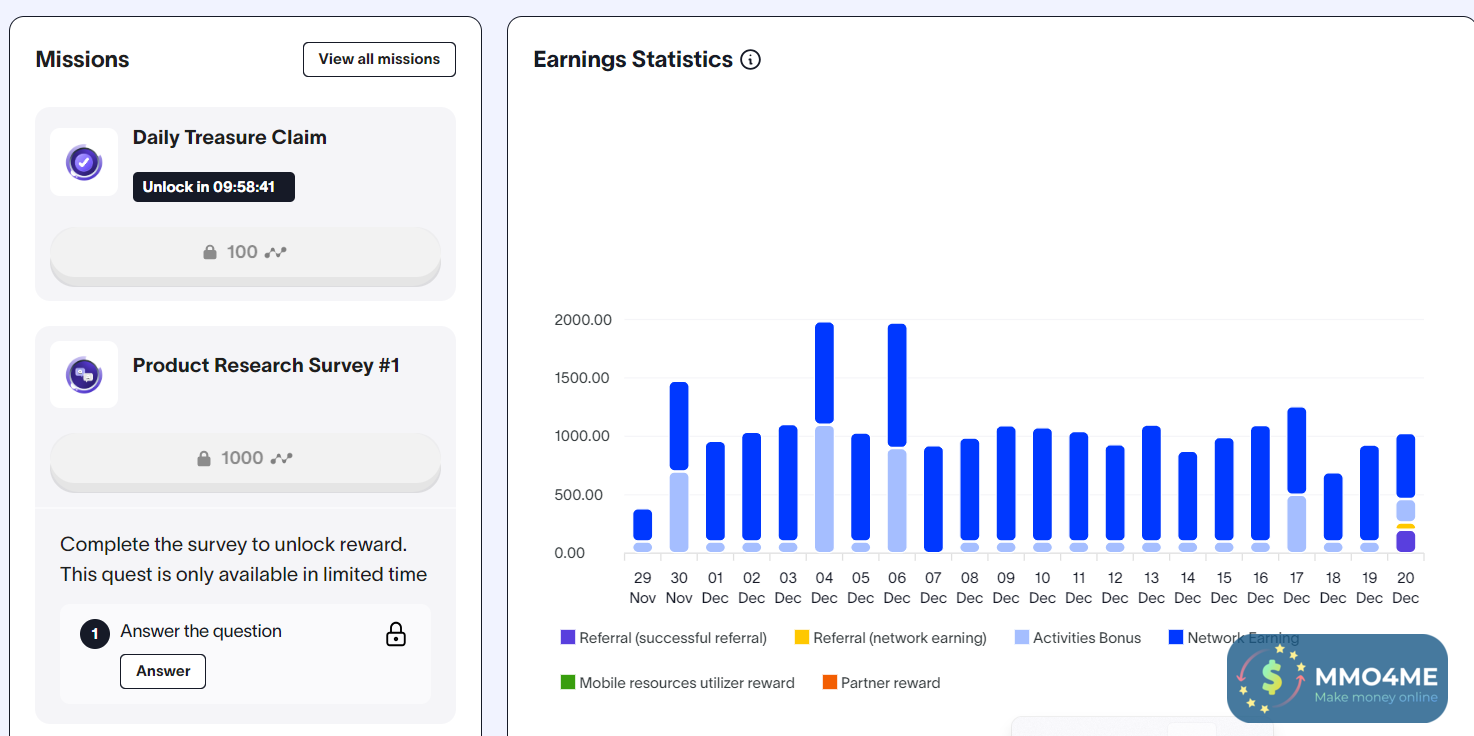The width and height of the screenshot is (1474, 736).
Task: Click the 10 Dec date label
Action: click(x=1042, y=588)
